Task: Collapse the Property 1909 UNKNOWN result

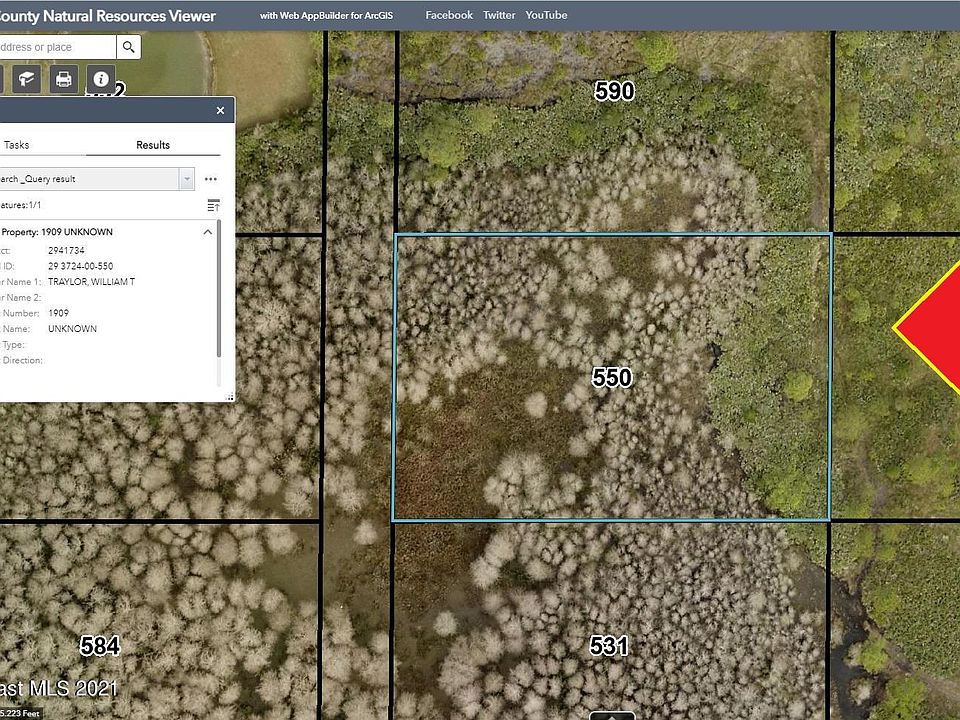Action: 208,232
